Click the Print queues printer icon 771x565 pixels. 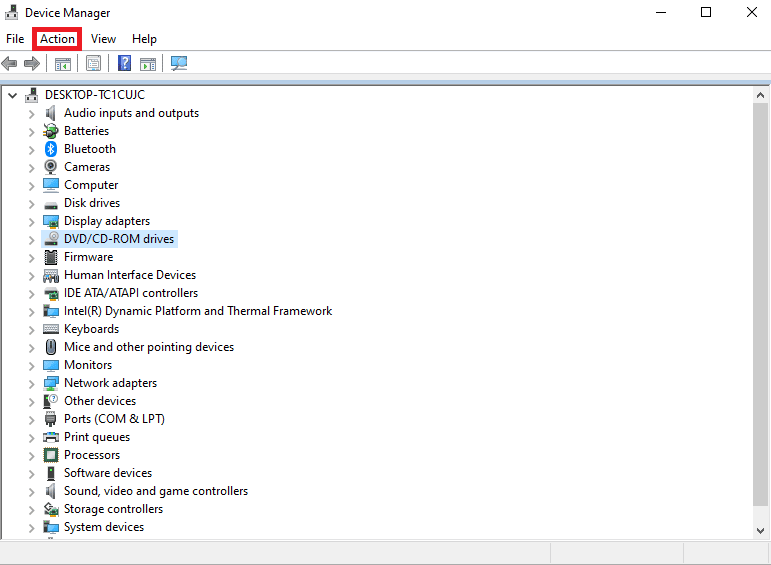click(x=51, y=437)
